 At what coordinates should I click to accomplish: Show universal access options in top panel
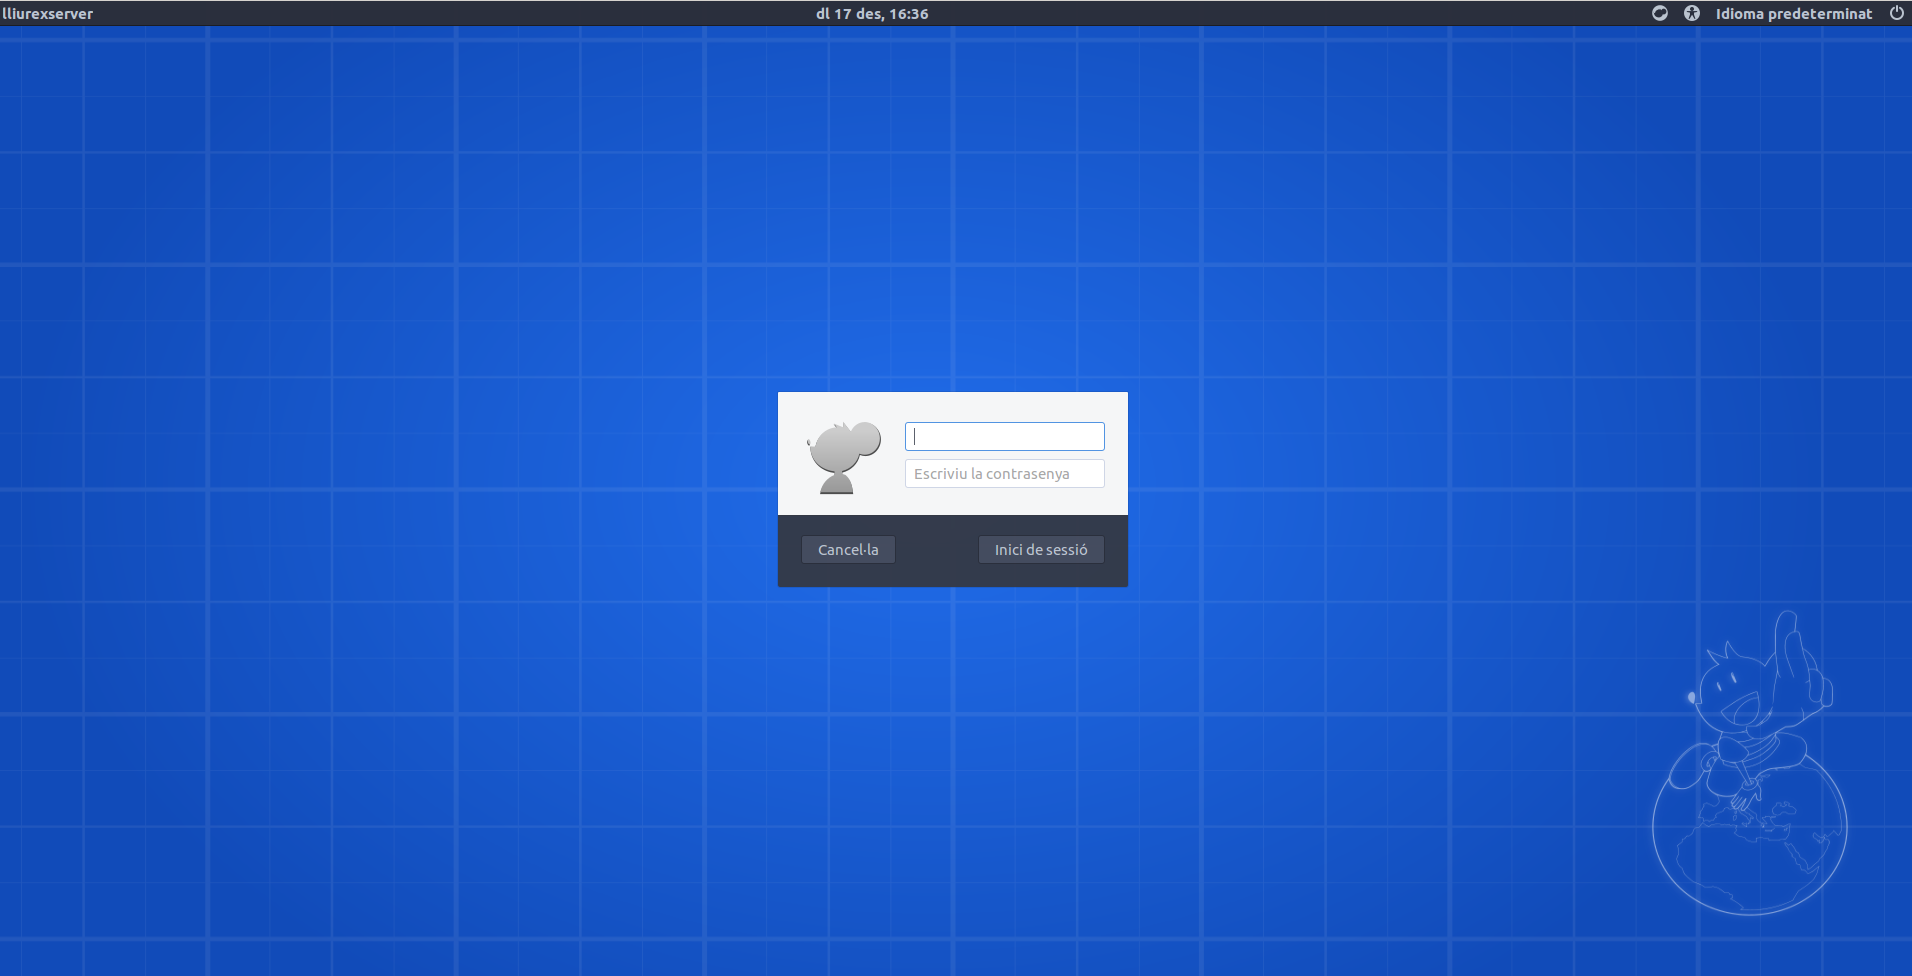coord(1691,13)
